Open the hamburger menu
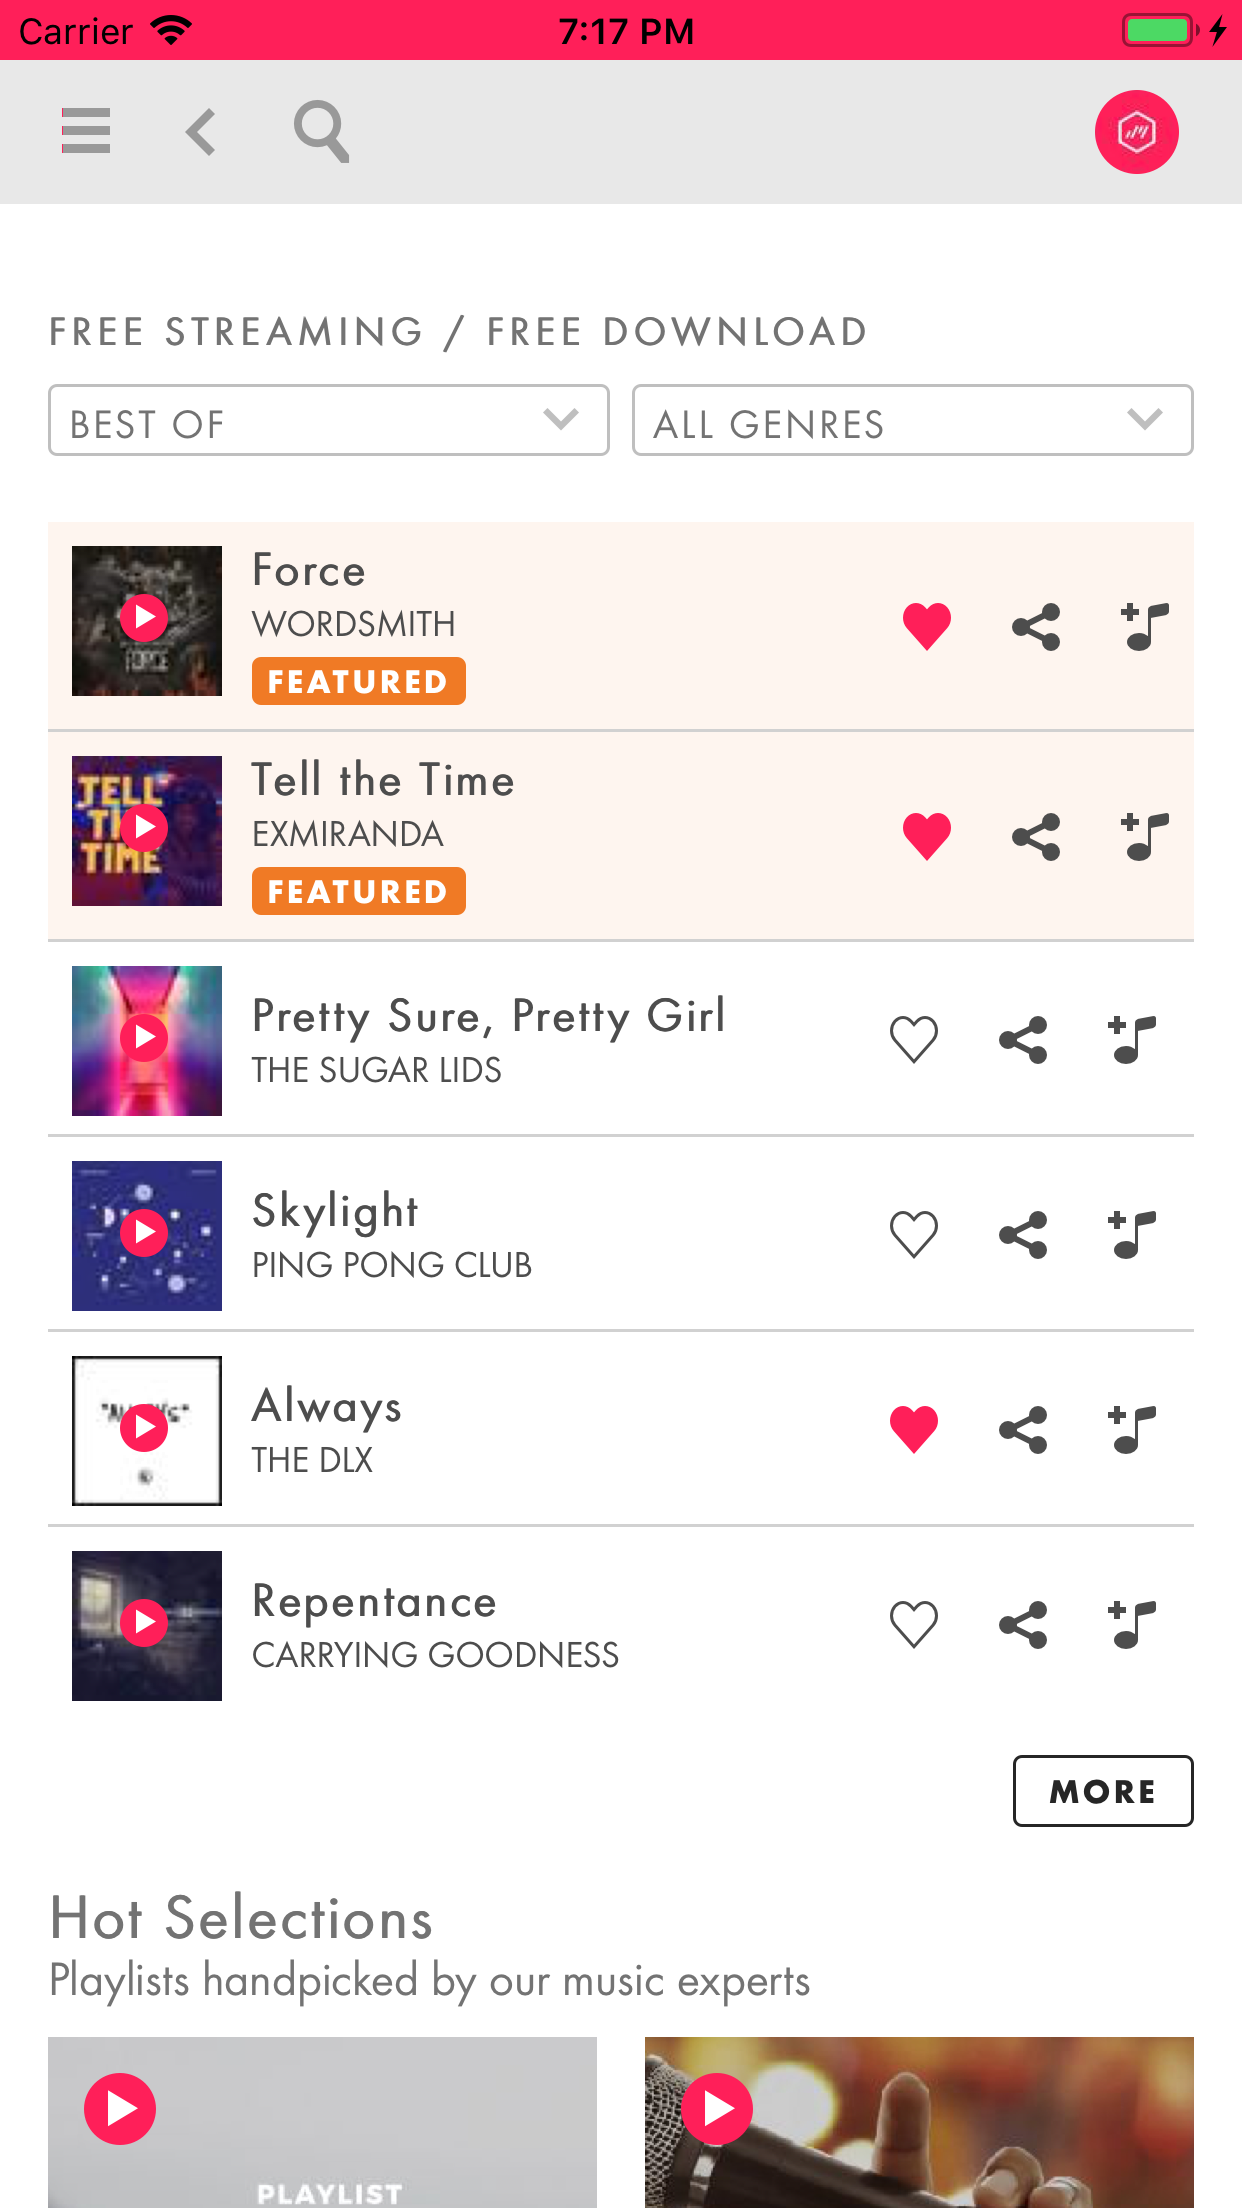 pos(86,131)
